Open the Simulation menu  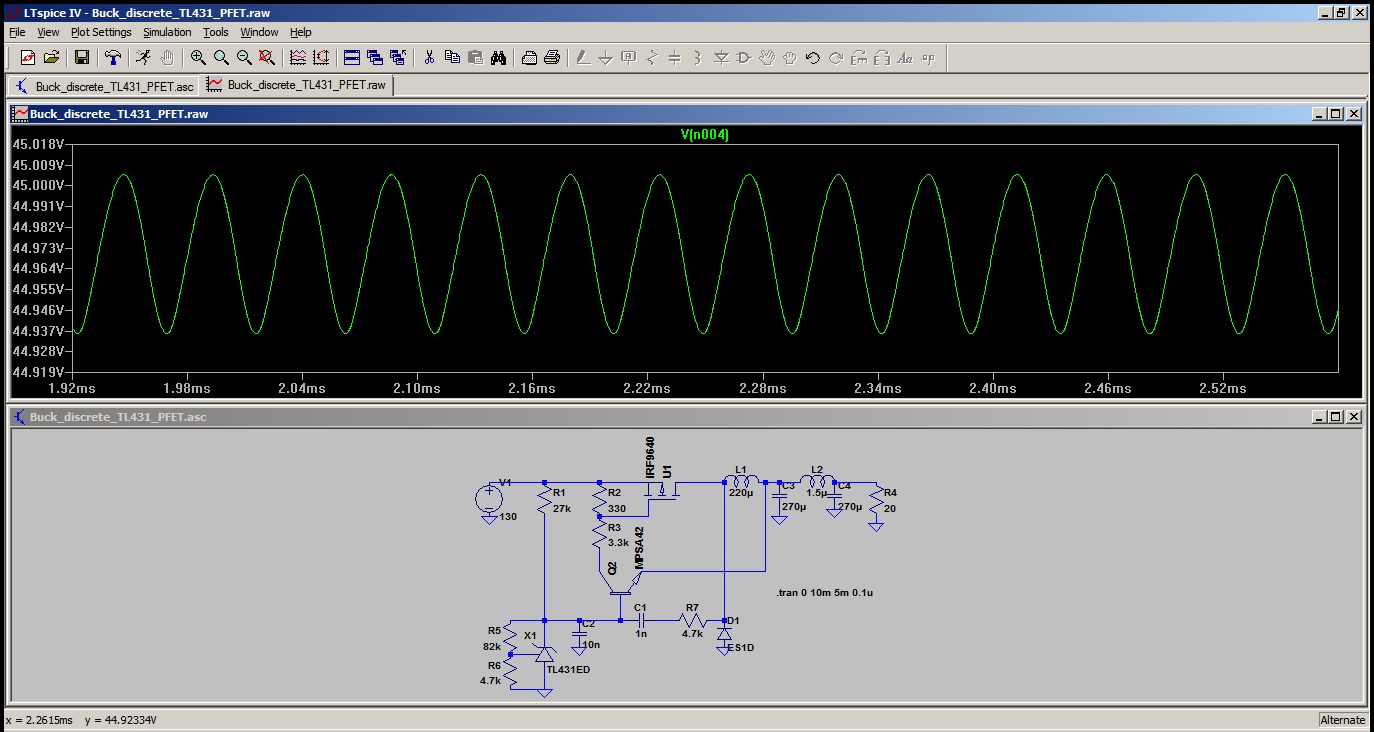coord(167,32)
